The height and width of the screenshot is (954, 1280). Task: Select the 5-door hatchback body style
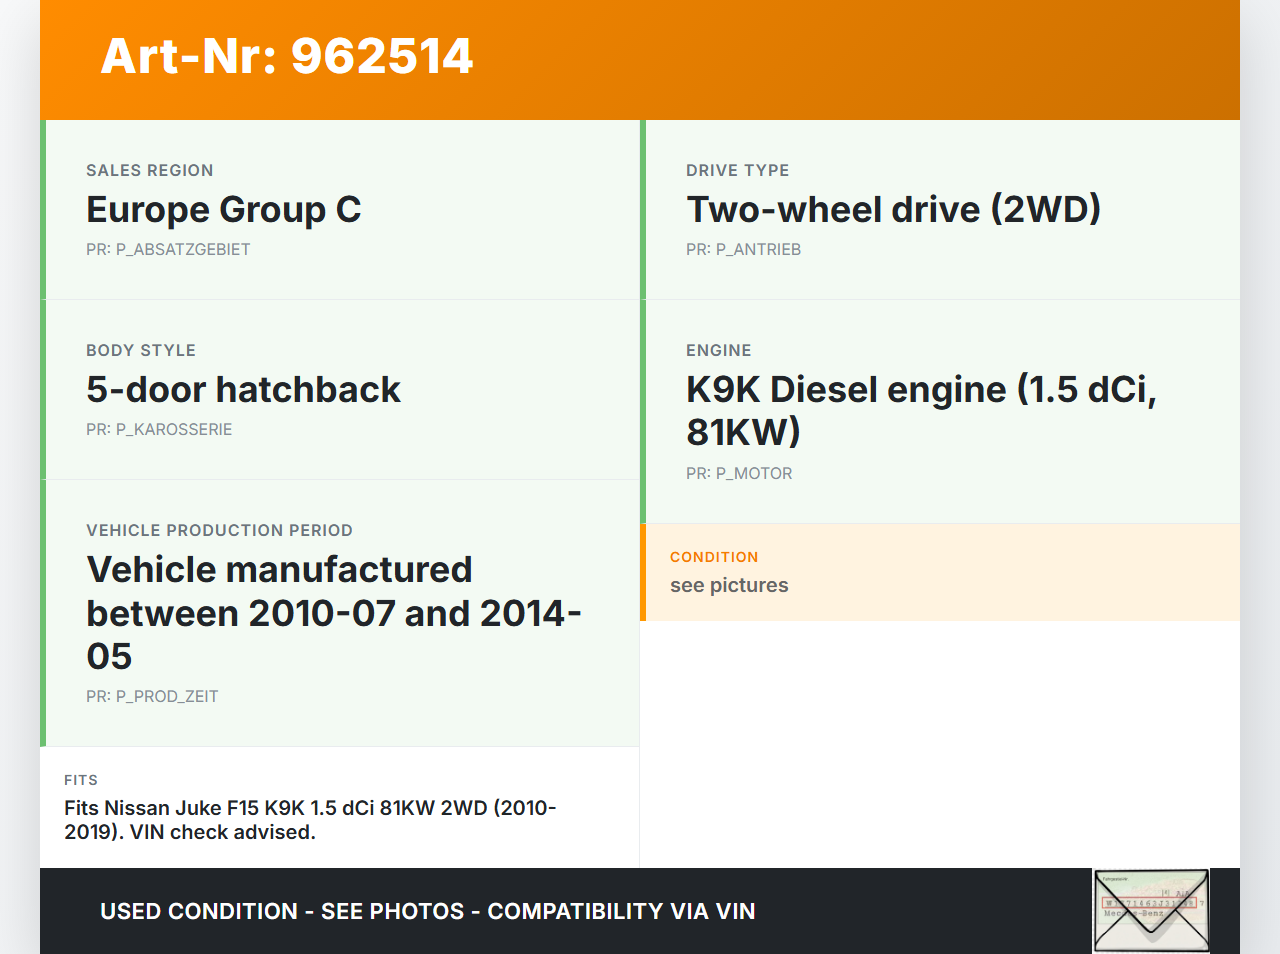[243, 390]
